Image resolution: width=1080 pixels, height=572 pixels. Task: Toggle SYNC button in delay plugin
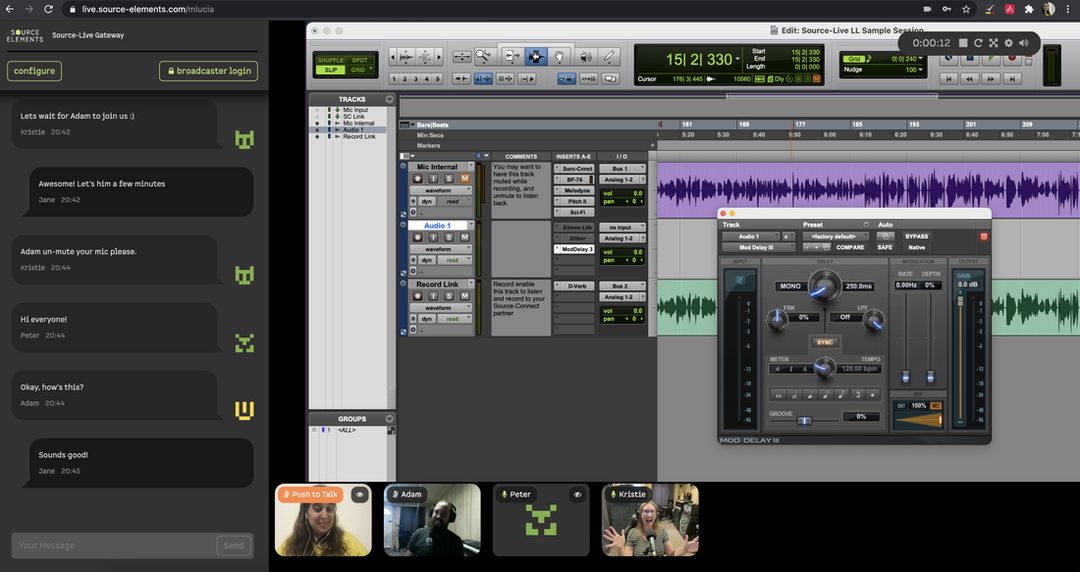(x=825, y=342)
